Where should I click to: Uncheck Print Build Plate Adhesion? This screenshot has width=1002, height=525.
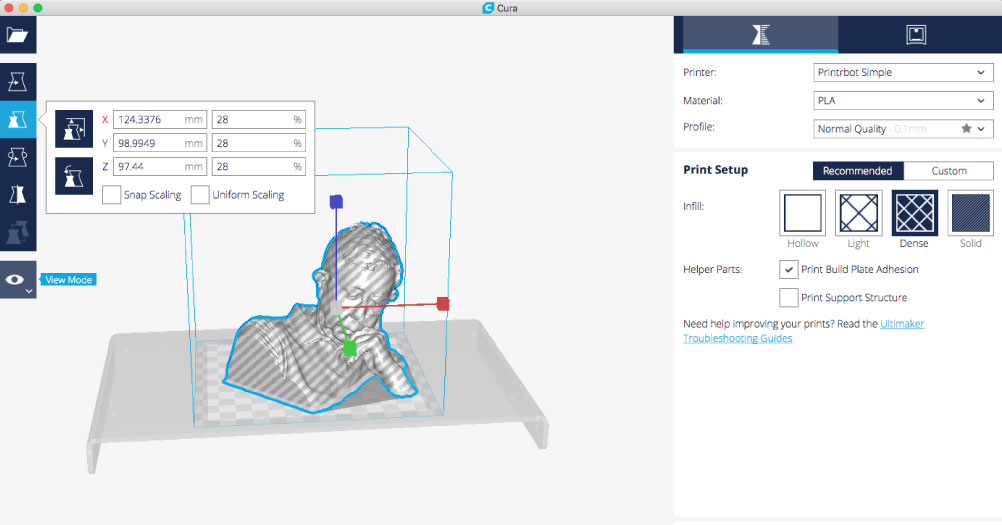tap(789, 270)
